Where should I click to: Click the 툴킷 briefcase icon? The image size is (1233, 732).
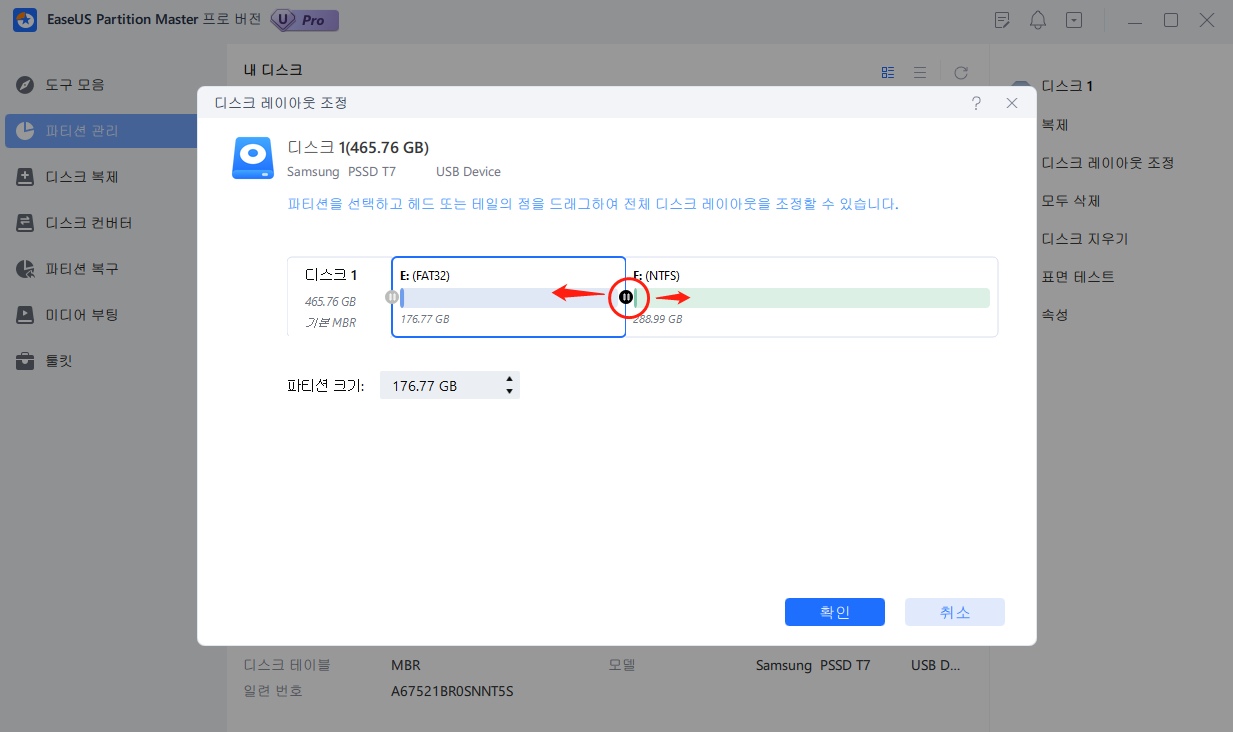click(26, 361)
